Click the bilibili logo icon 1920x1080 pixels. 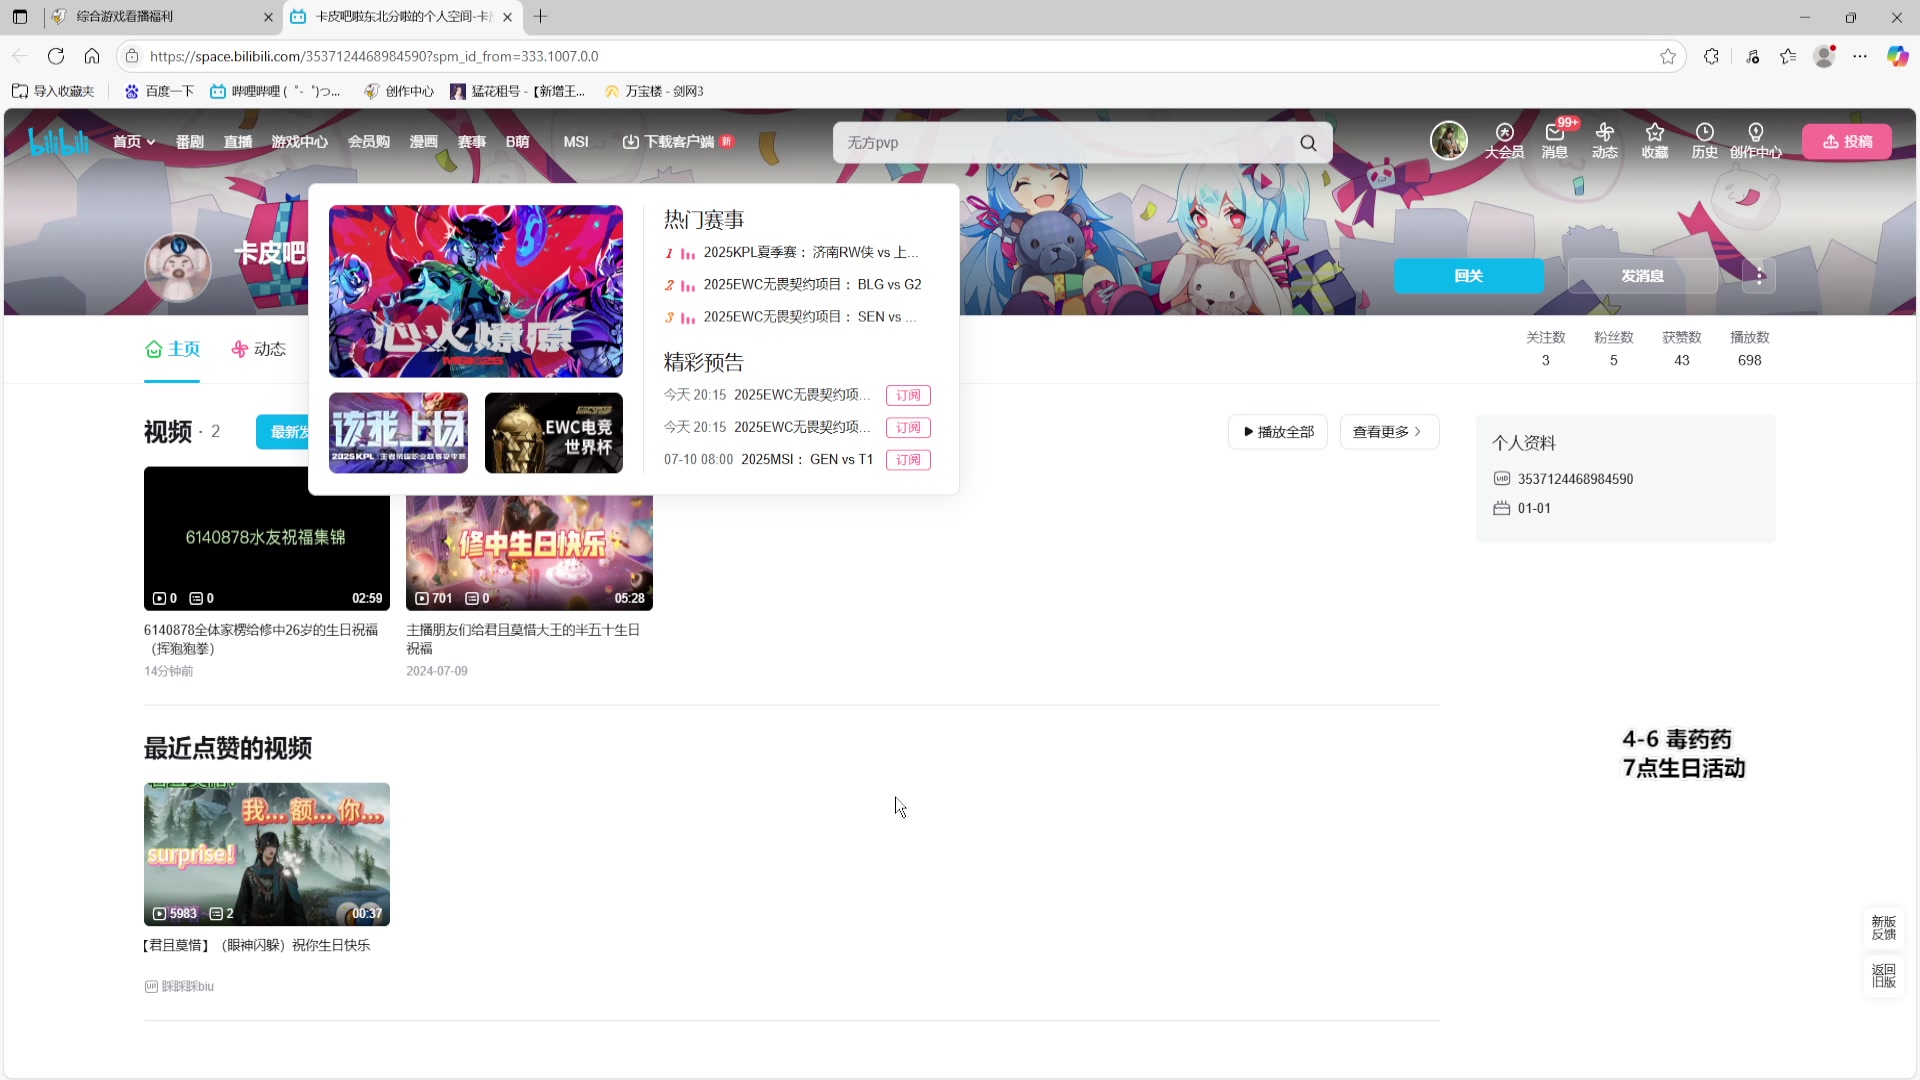[x=59, y=142]
